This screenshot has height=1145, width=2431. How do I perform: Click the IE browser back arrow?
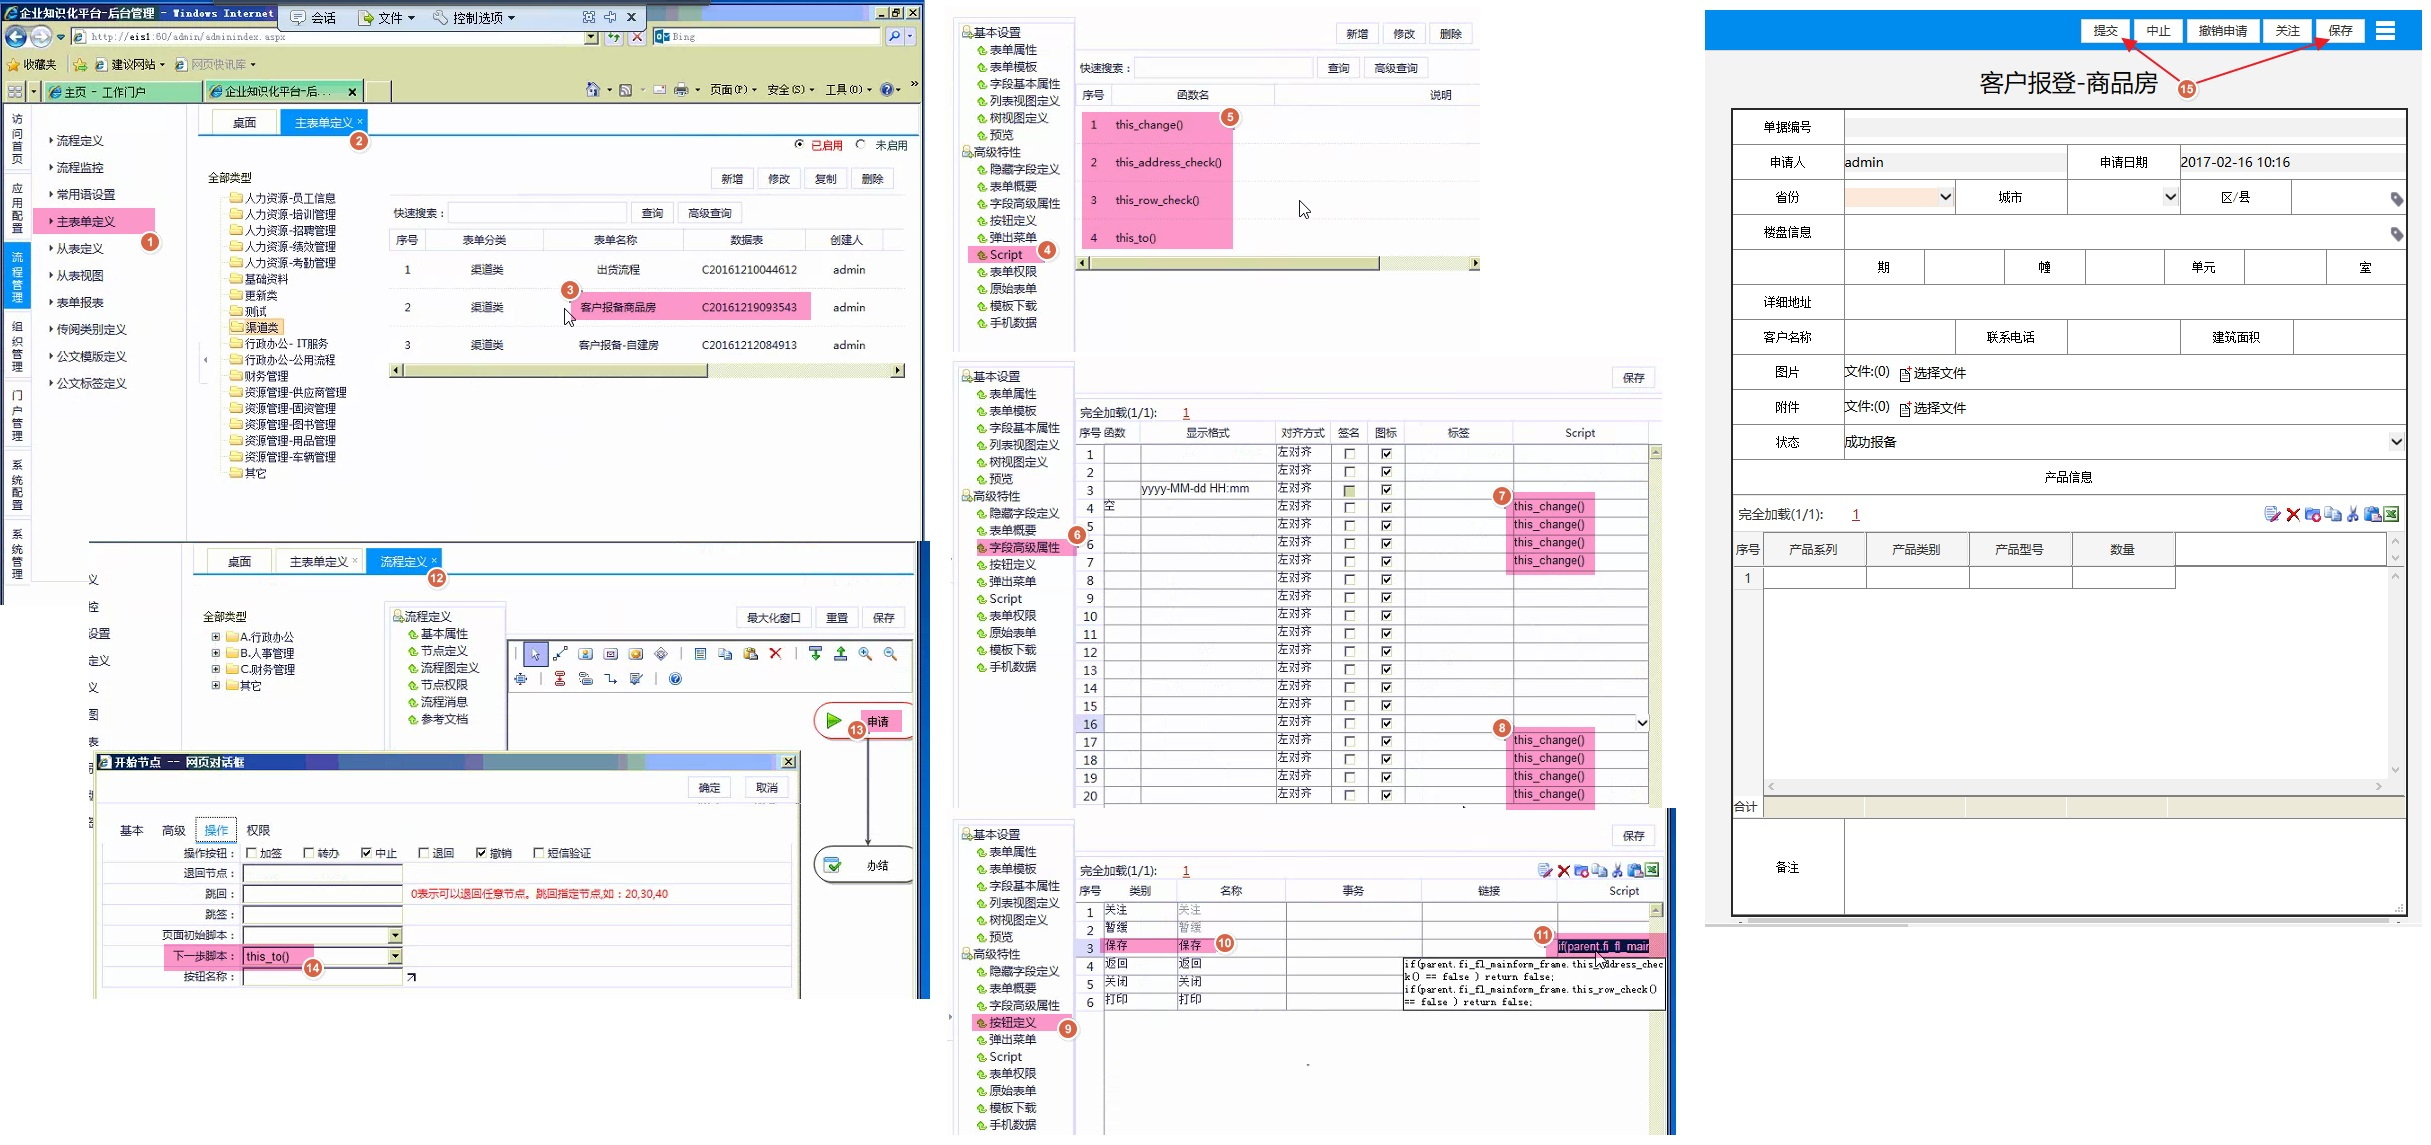[x=16, y=37]
